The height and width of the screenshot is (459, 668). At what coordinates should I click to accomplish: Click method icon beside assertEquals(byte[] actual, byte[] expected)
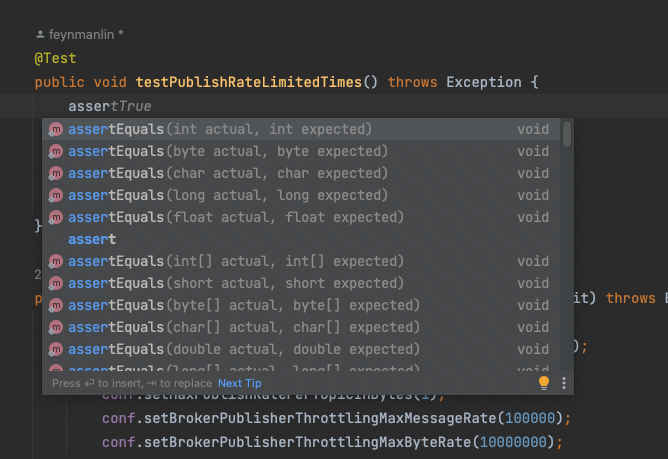tap(55, 306)
